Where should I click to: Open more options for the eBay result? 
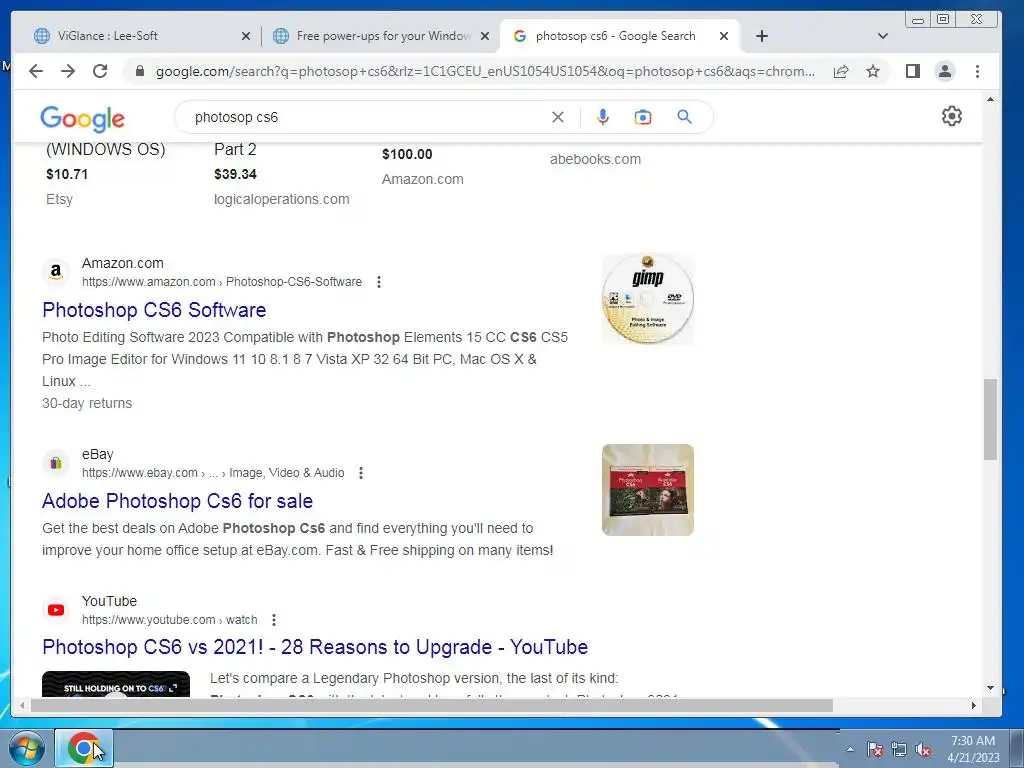click(360, 473)
